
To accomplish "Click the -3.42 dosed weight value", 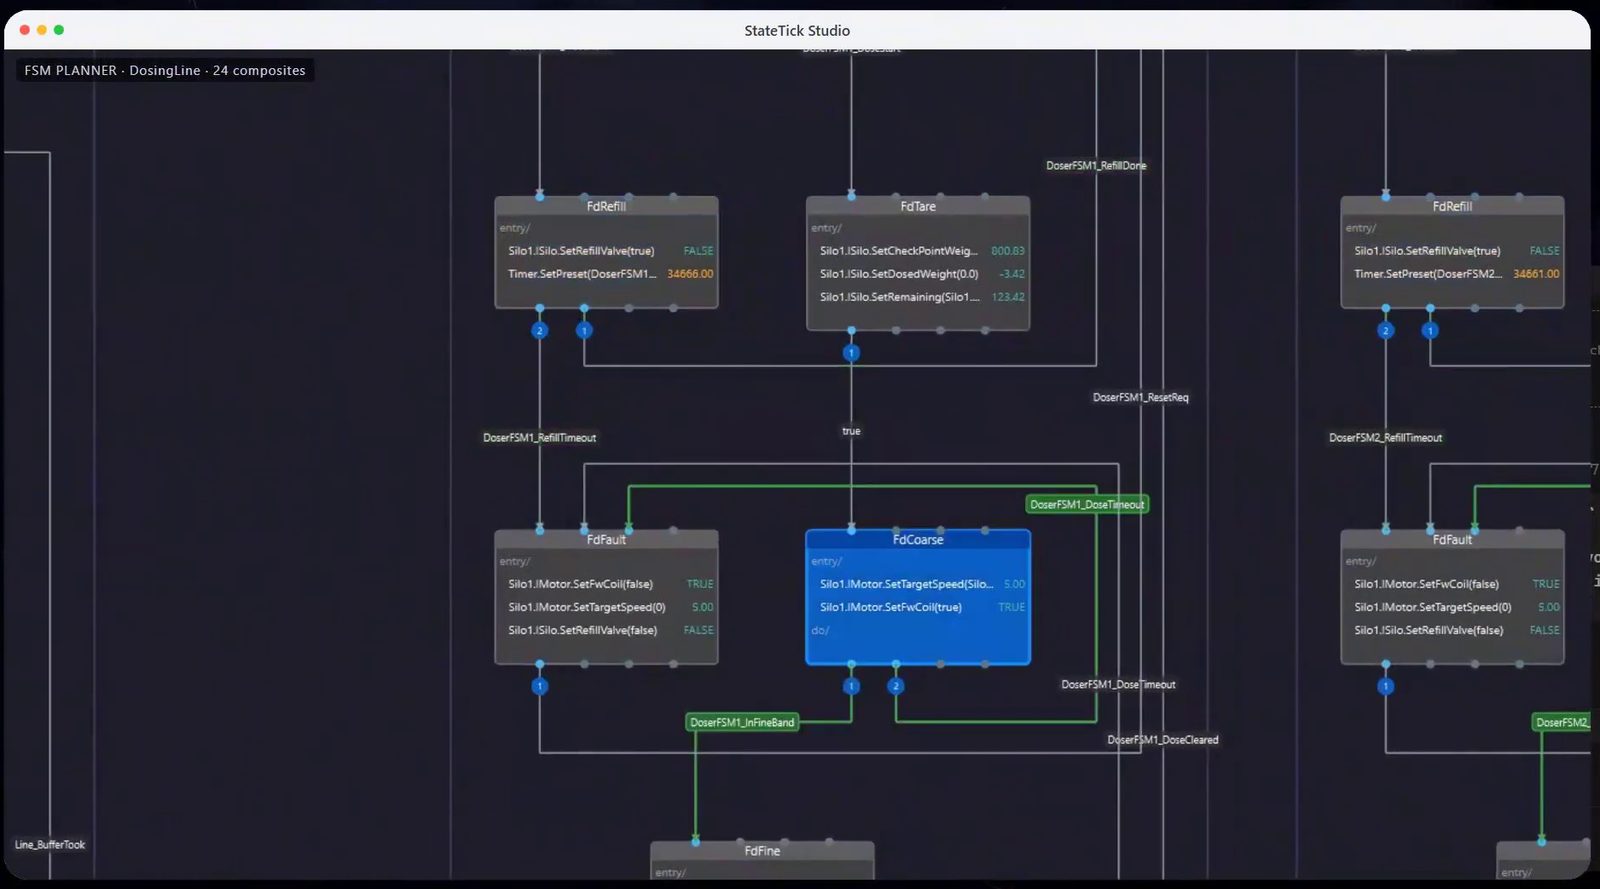I will click(x=1012, y=274).
